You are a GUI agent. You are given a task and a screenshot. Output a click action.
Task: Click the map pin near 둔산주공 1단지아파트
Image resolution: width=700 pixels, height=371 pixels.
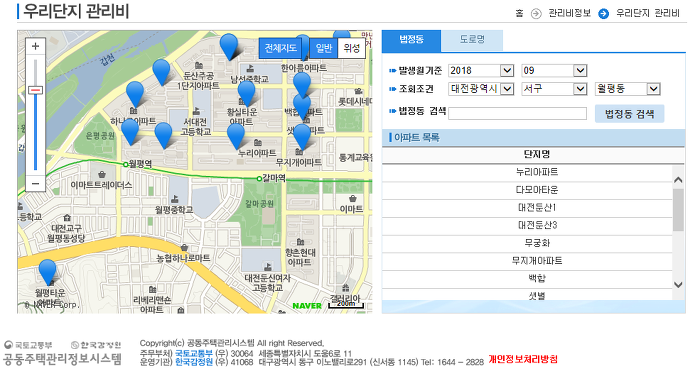click(161, 72)
